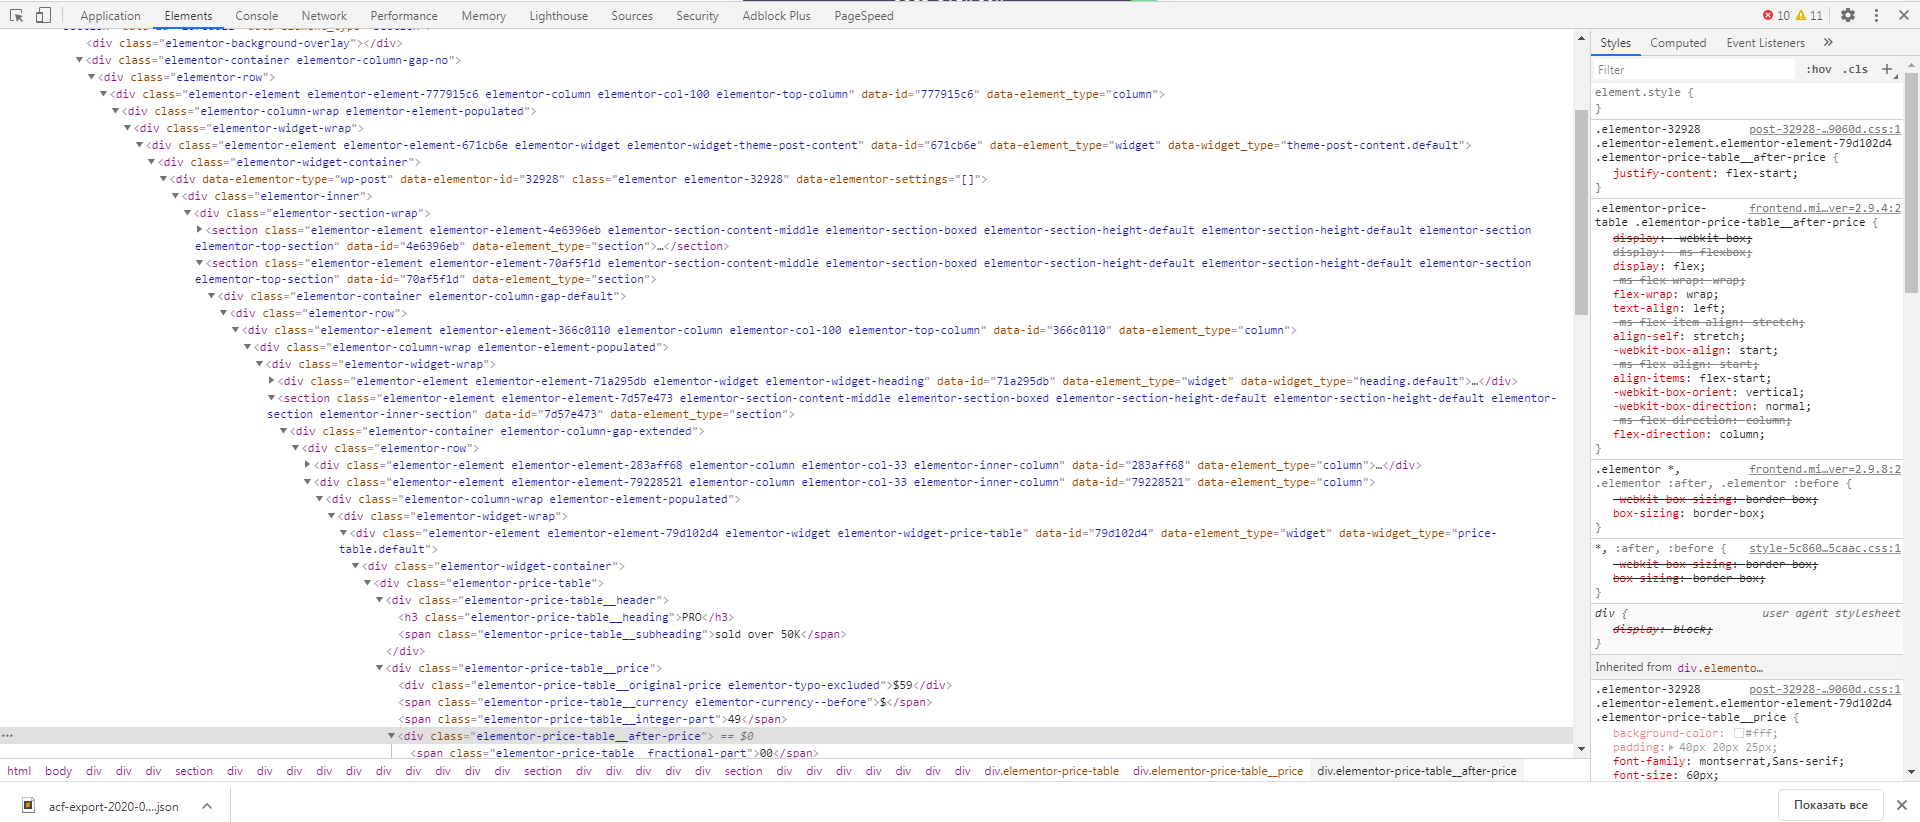This screenshot has height=822, width=1920.
Task: Toggle the :hov element state panel
Action: (x=1819, y=69)
